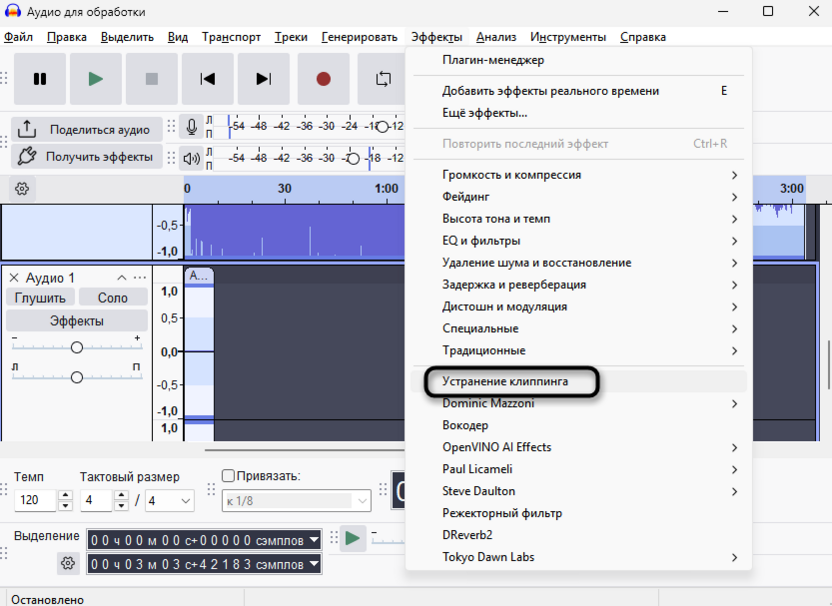Open the Инструменты menu
This screenshot has width=832, height=606.
pyautogui.click(x=568, y=37)
